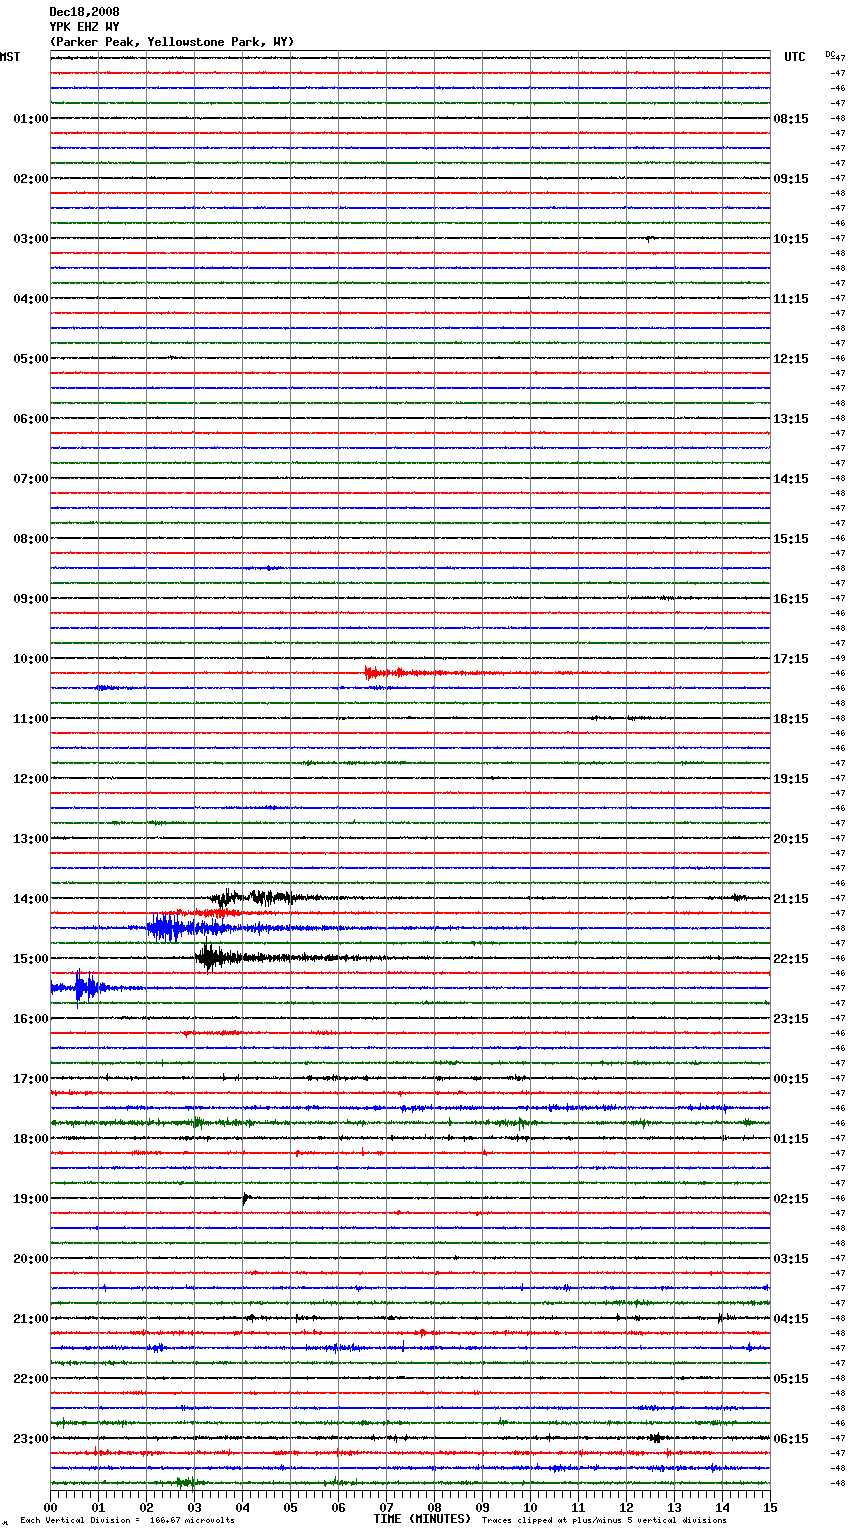The width and height of the screenshot is (850, 1534).
Task: Click the 20:15 UTC time label
Action: [x=791, y=839]
